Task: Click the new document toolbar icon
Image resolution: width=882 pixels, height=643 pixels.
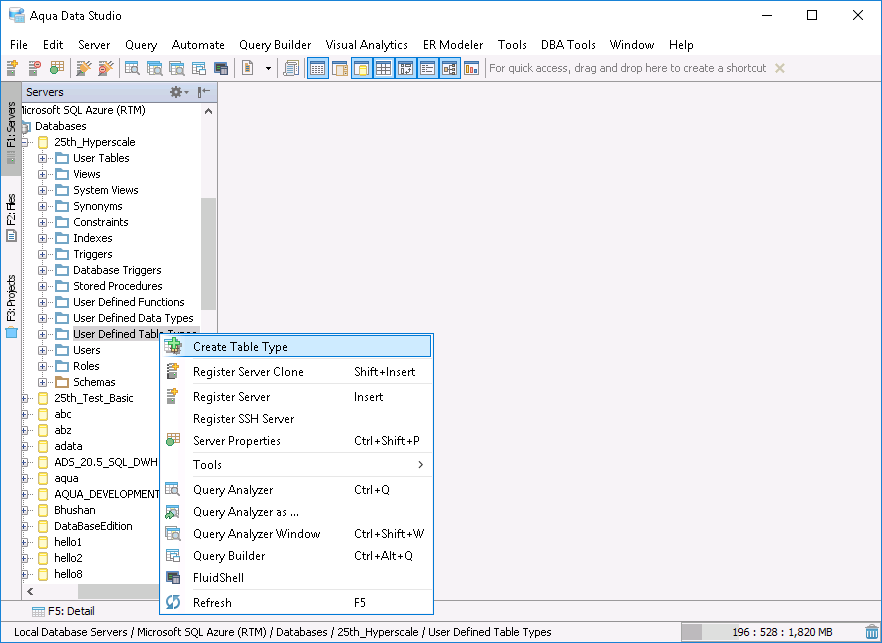Action: (x=248, y=68)
